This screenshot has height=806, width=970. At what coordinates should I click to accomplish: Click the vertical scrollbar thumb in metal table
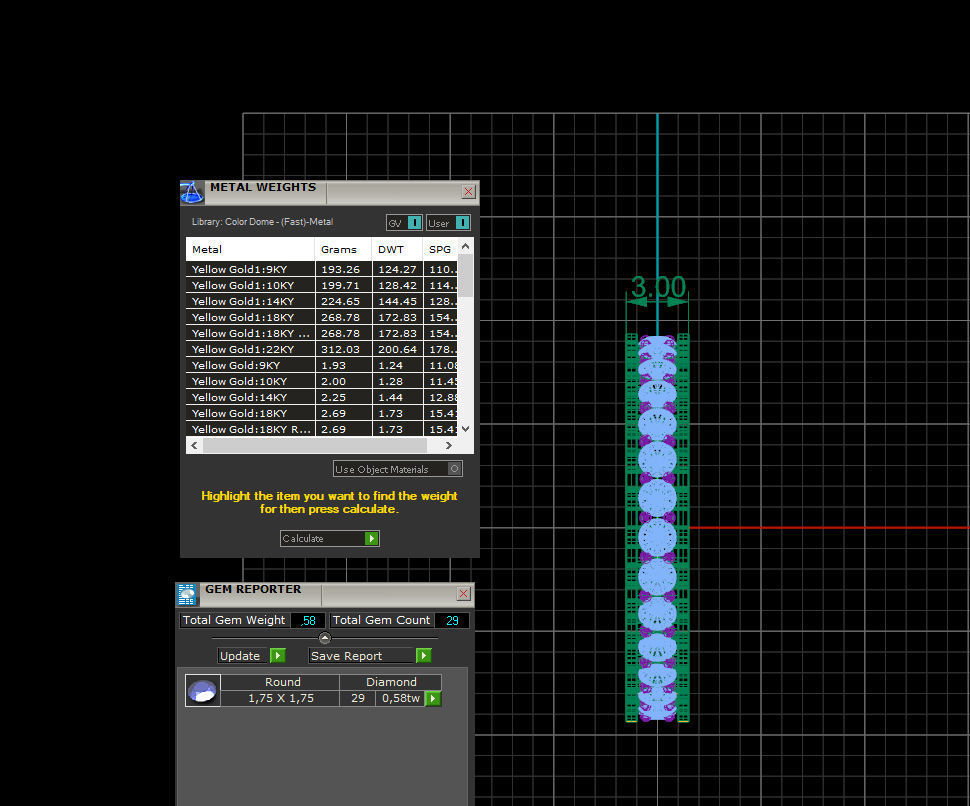466,275
